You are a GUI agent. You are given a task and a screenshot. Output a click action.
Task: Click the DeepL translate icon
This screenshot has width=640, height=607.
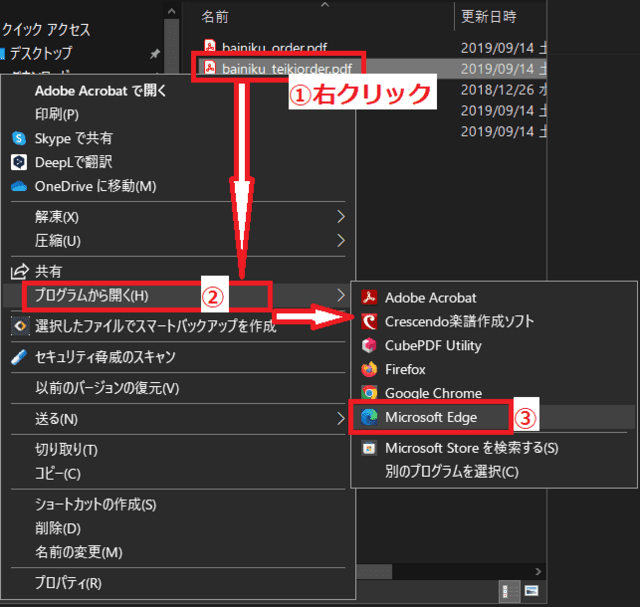tap(18, 162)
